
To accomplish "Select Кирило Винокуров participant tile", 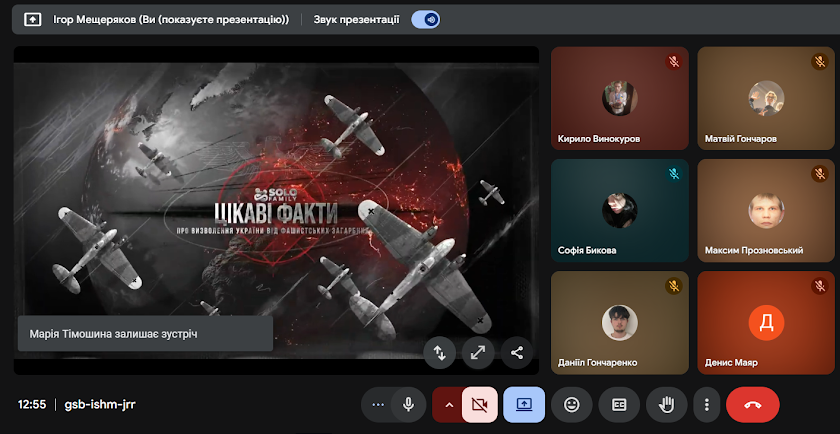I will [x=619, y=98].
